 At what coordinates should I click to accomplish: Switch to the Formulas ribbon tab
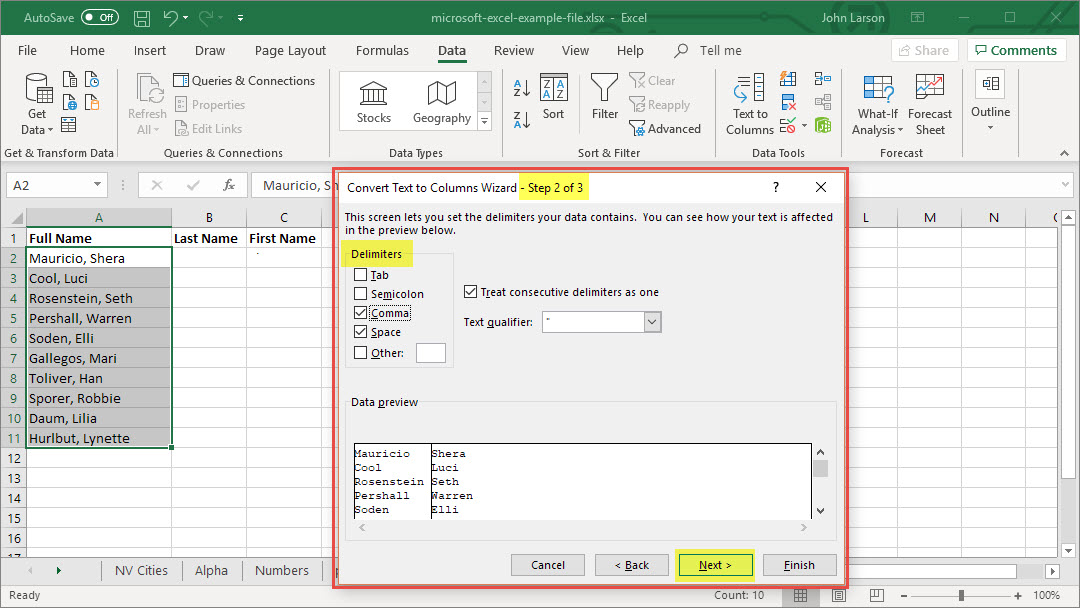(x=382, y=51)
